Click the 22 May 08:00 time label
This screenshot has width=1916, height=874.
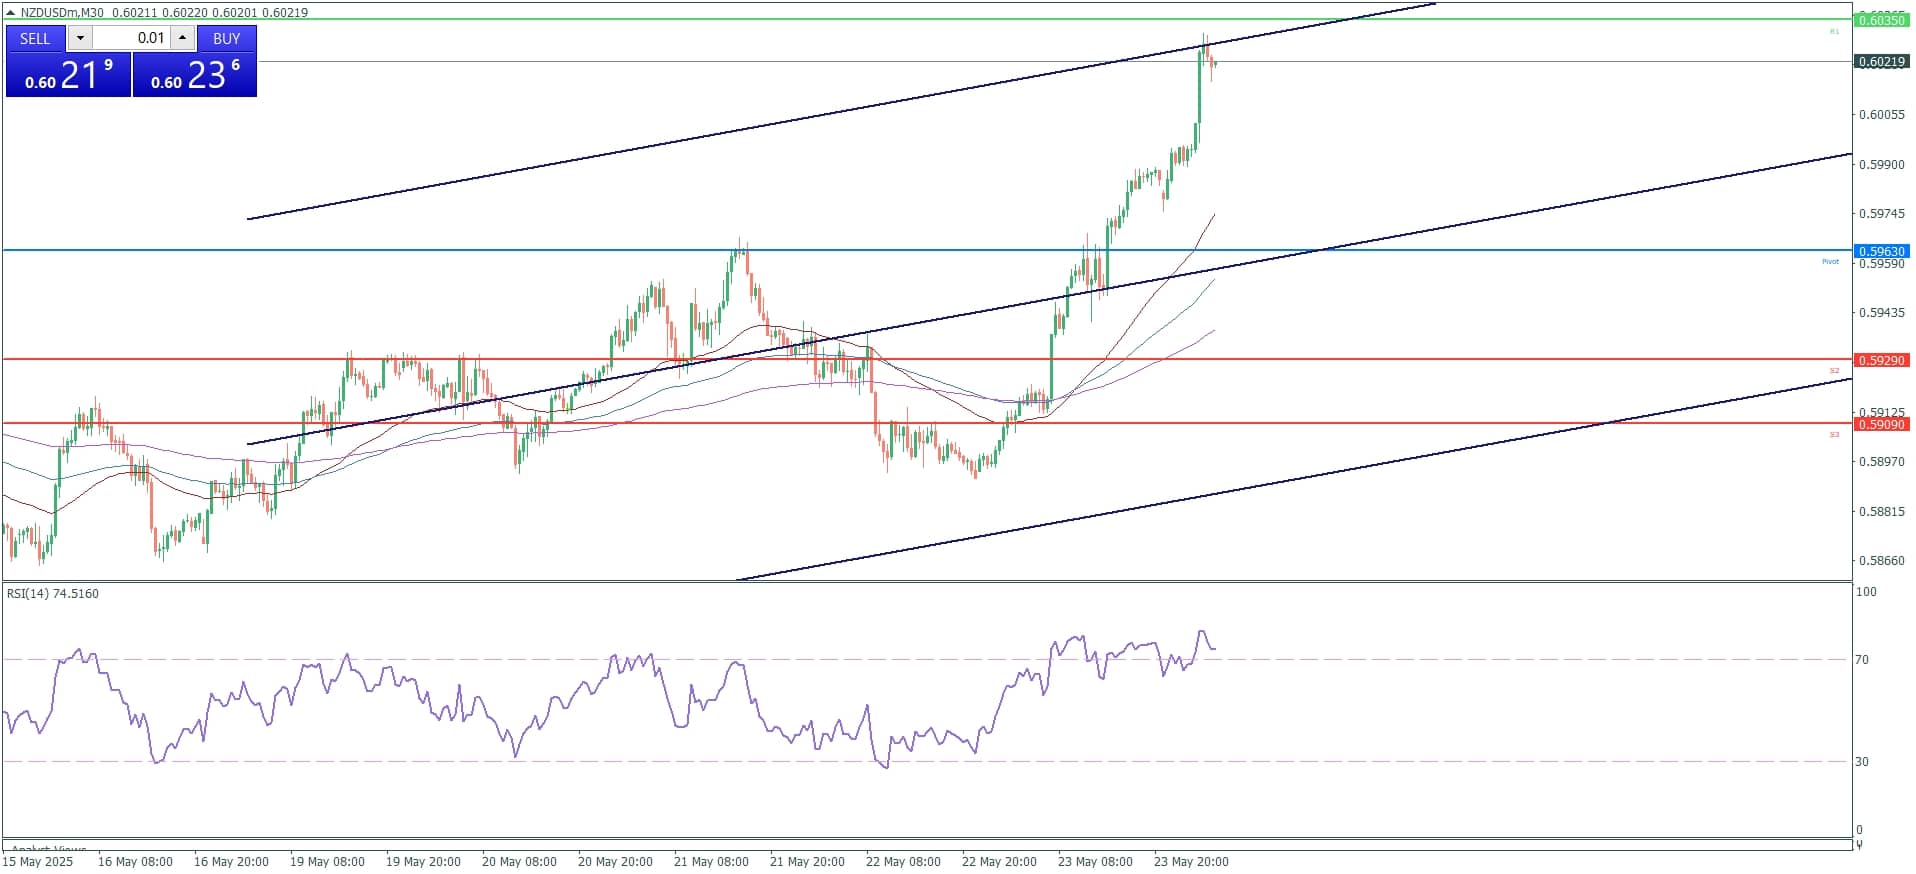(x=903, y=862)
